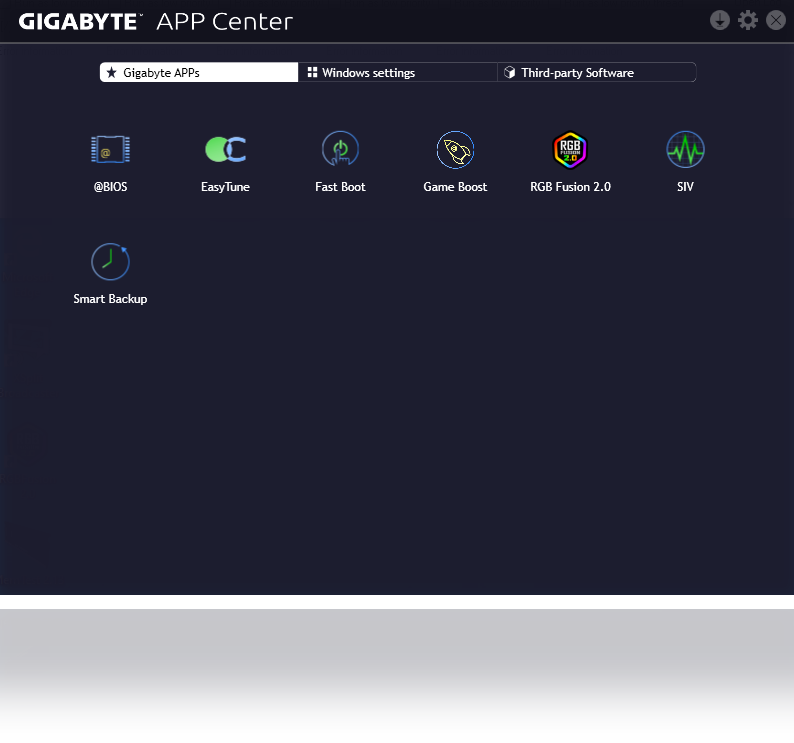Launch the @BIOS chip icon
The width and height of the screenshot is (794, 743).
tap(110, 151)
